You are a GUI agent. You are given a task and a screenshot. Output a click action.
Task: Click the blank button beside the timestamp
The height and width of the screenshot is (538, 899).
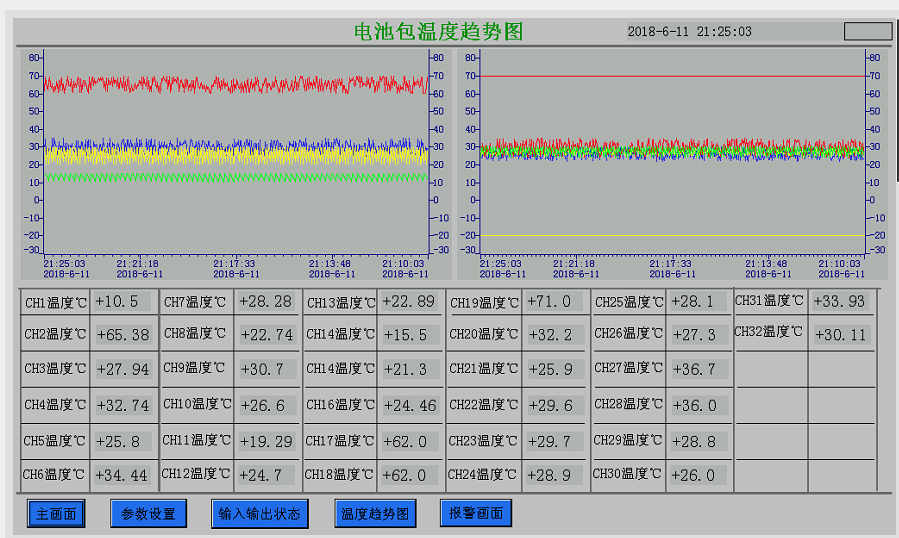867,31
